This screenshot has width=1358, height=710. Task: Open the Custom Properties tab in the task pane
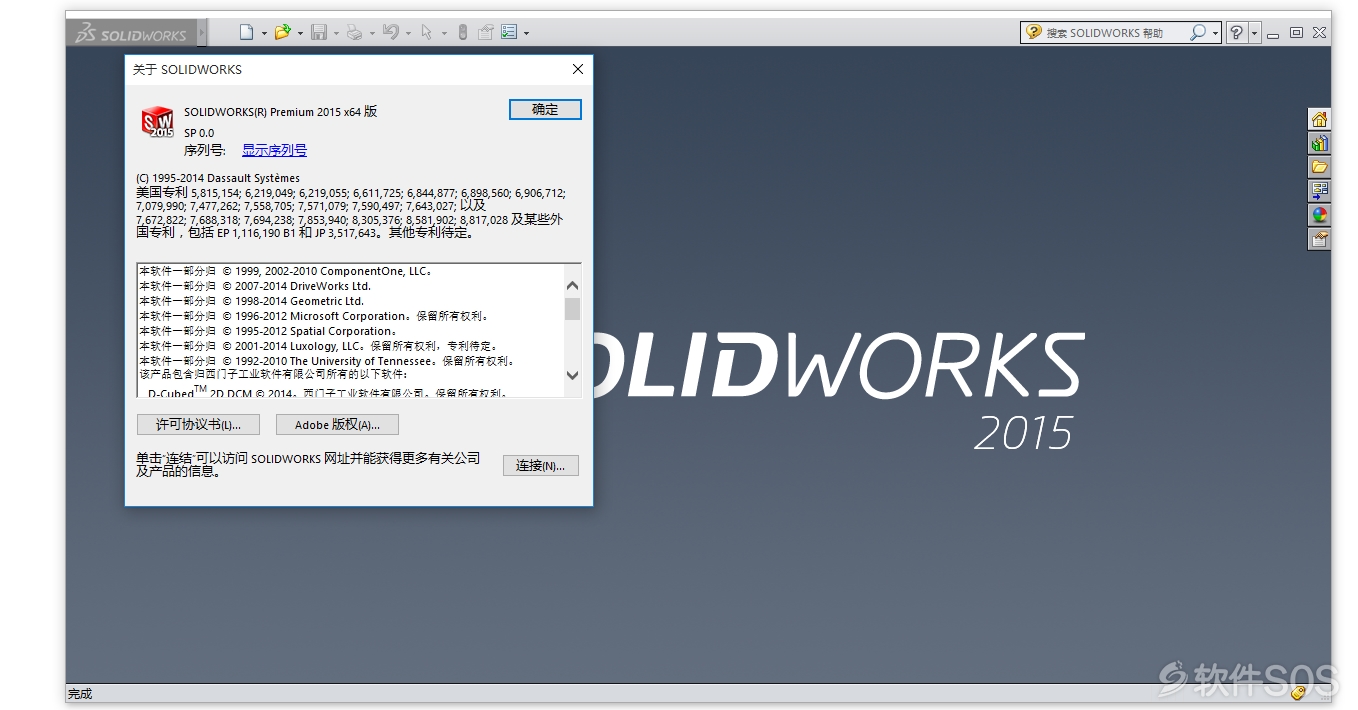[1319, 239]
